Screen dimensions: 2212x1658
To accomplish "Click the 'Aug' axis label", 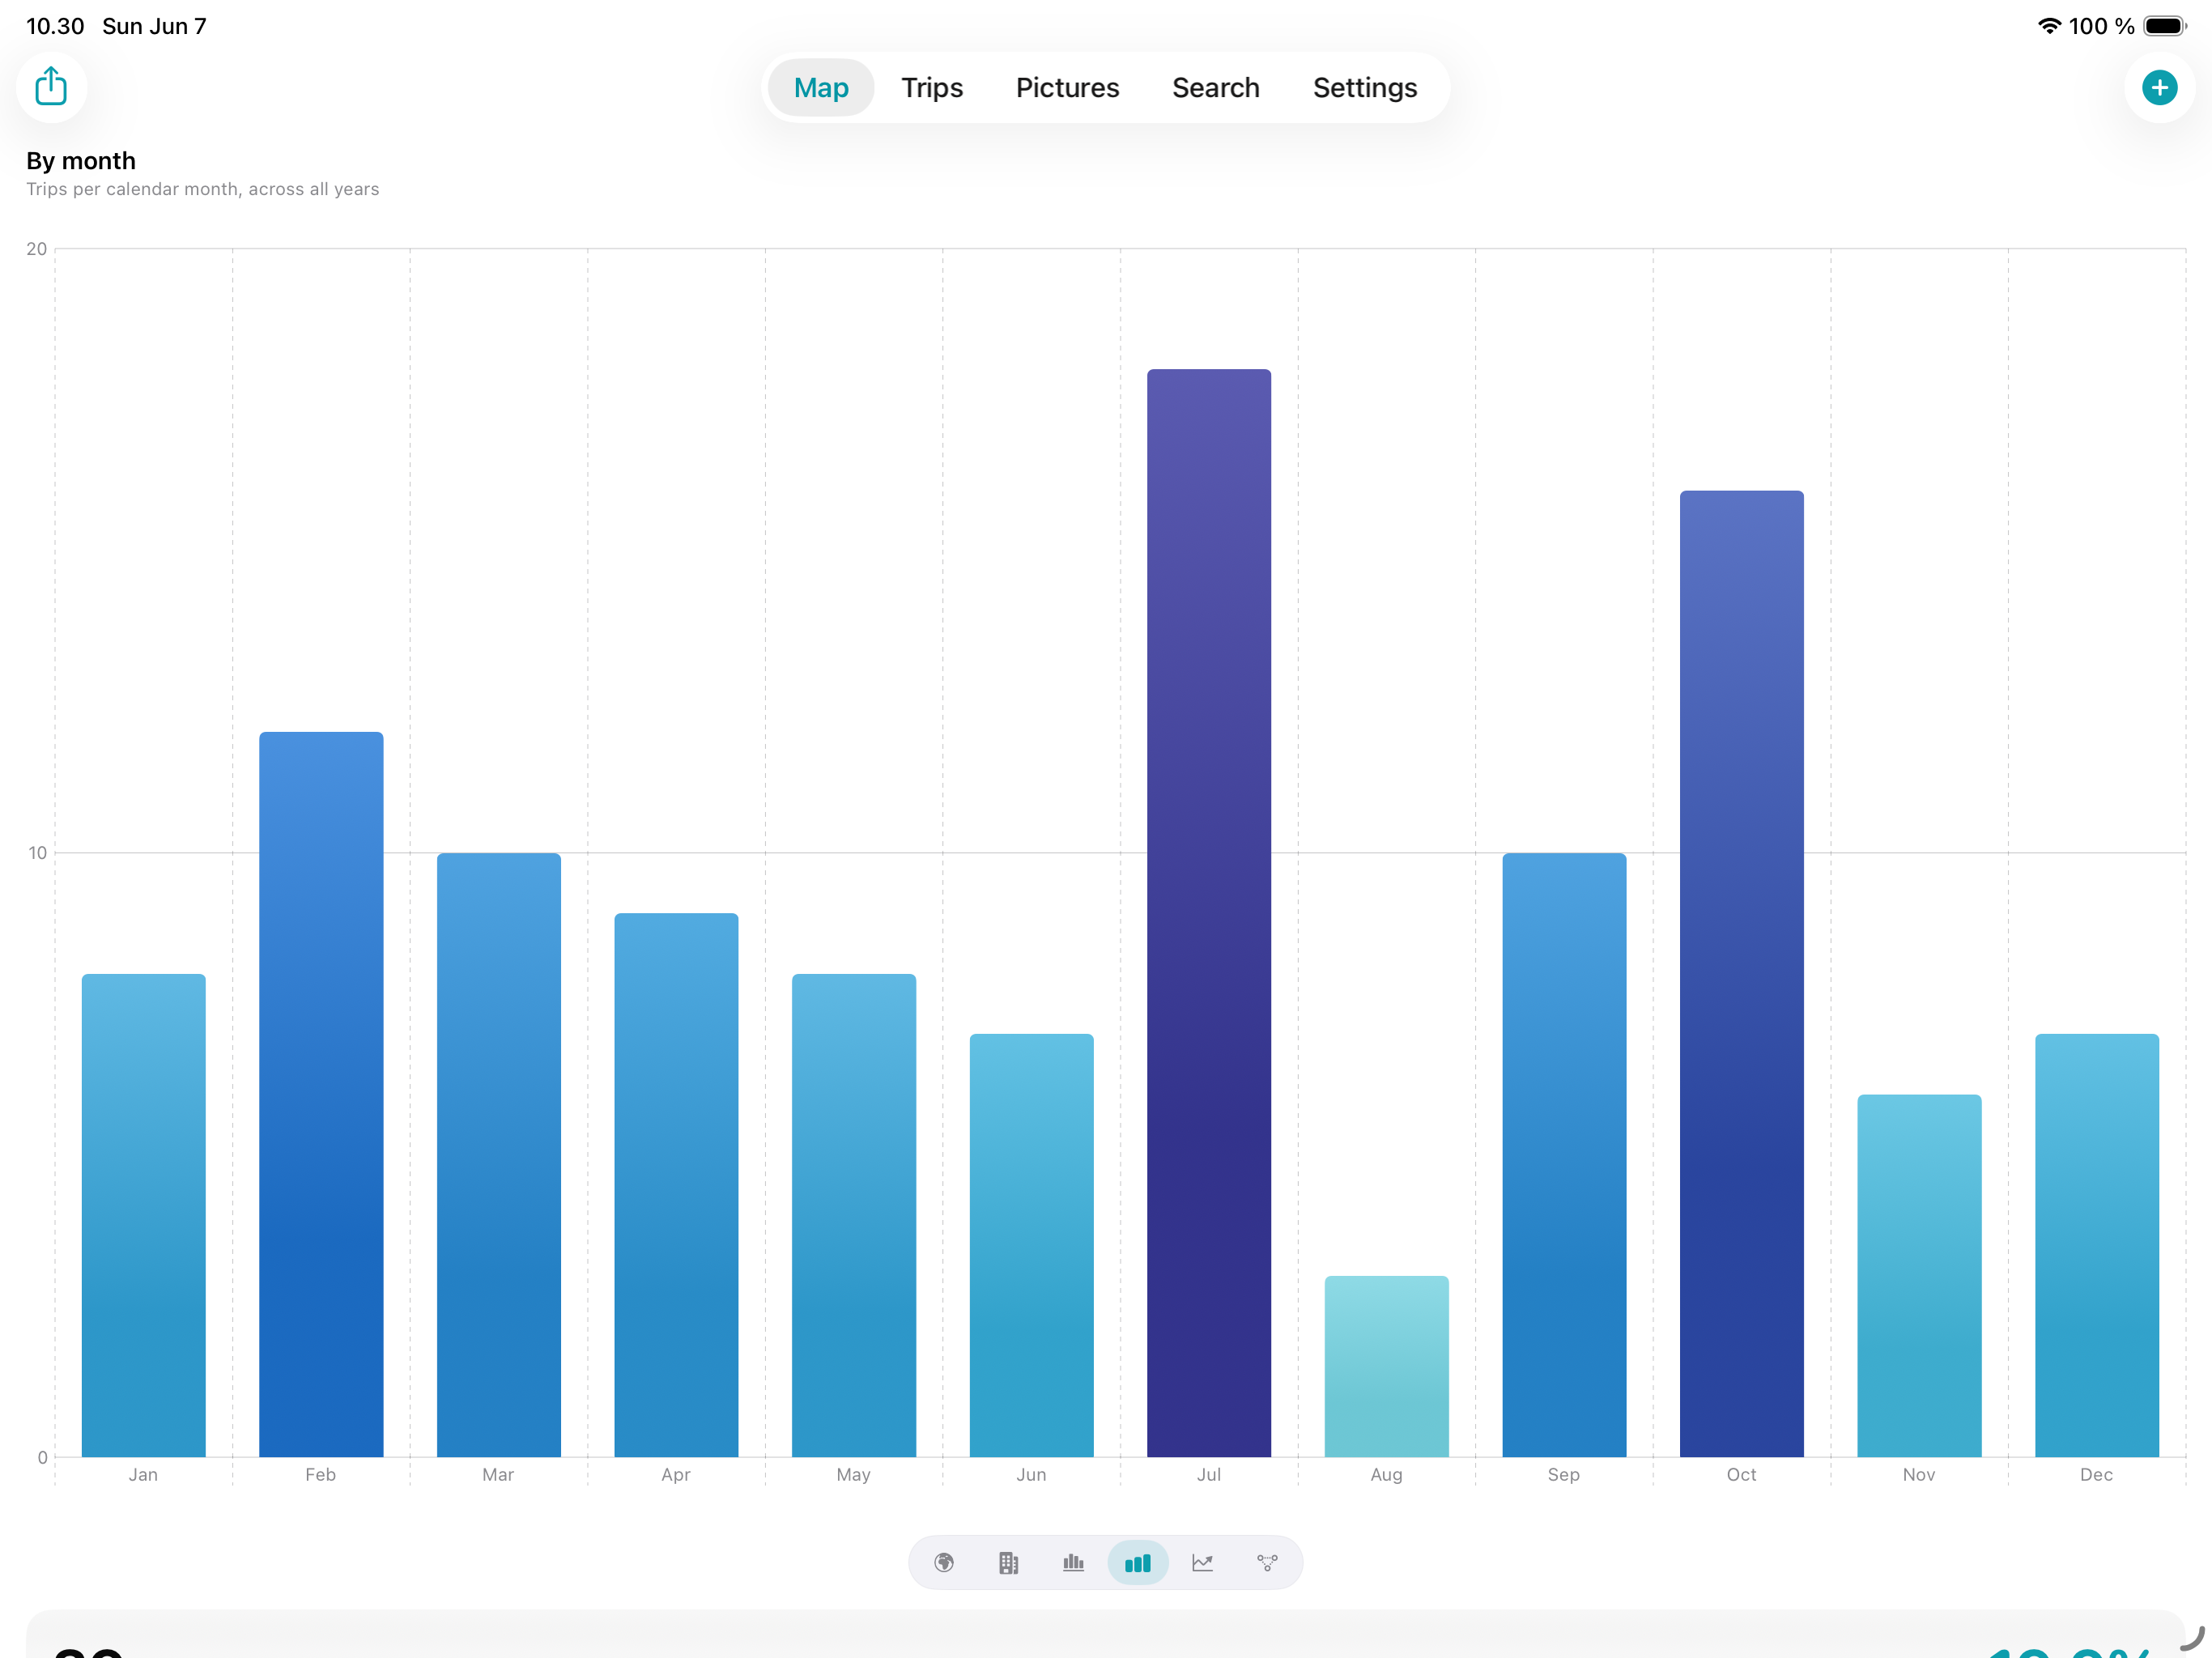I will coord(1386,1474).
